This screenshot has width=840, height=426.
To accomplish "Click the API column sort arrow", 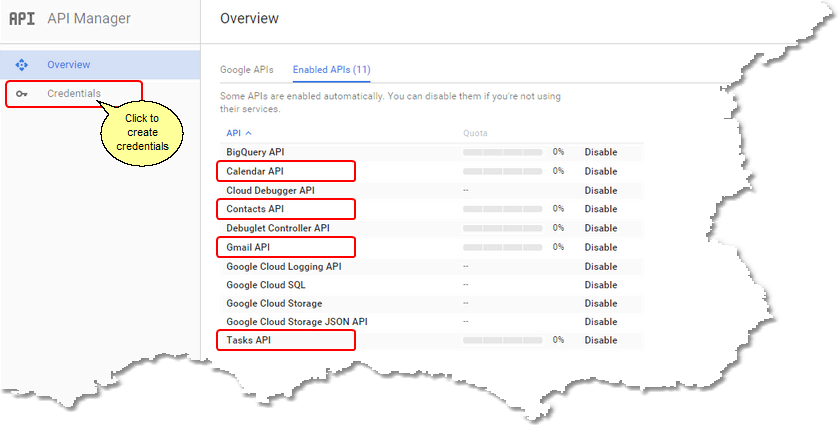I will coord(248,133).
